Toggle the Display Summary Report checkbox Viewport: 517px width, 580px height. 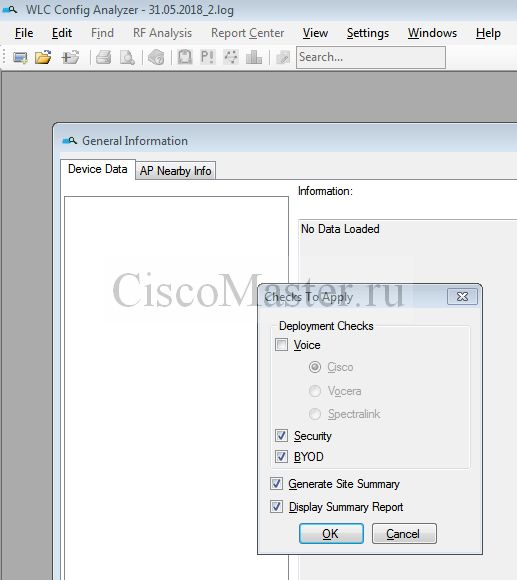(x=276, y=506)
